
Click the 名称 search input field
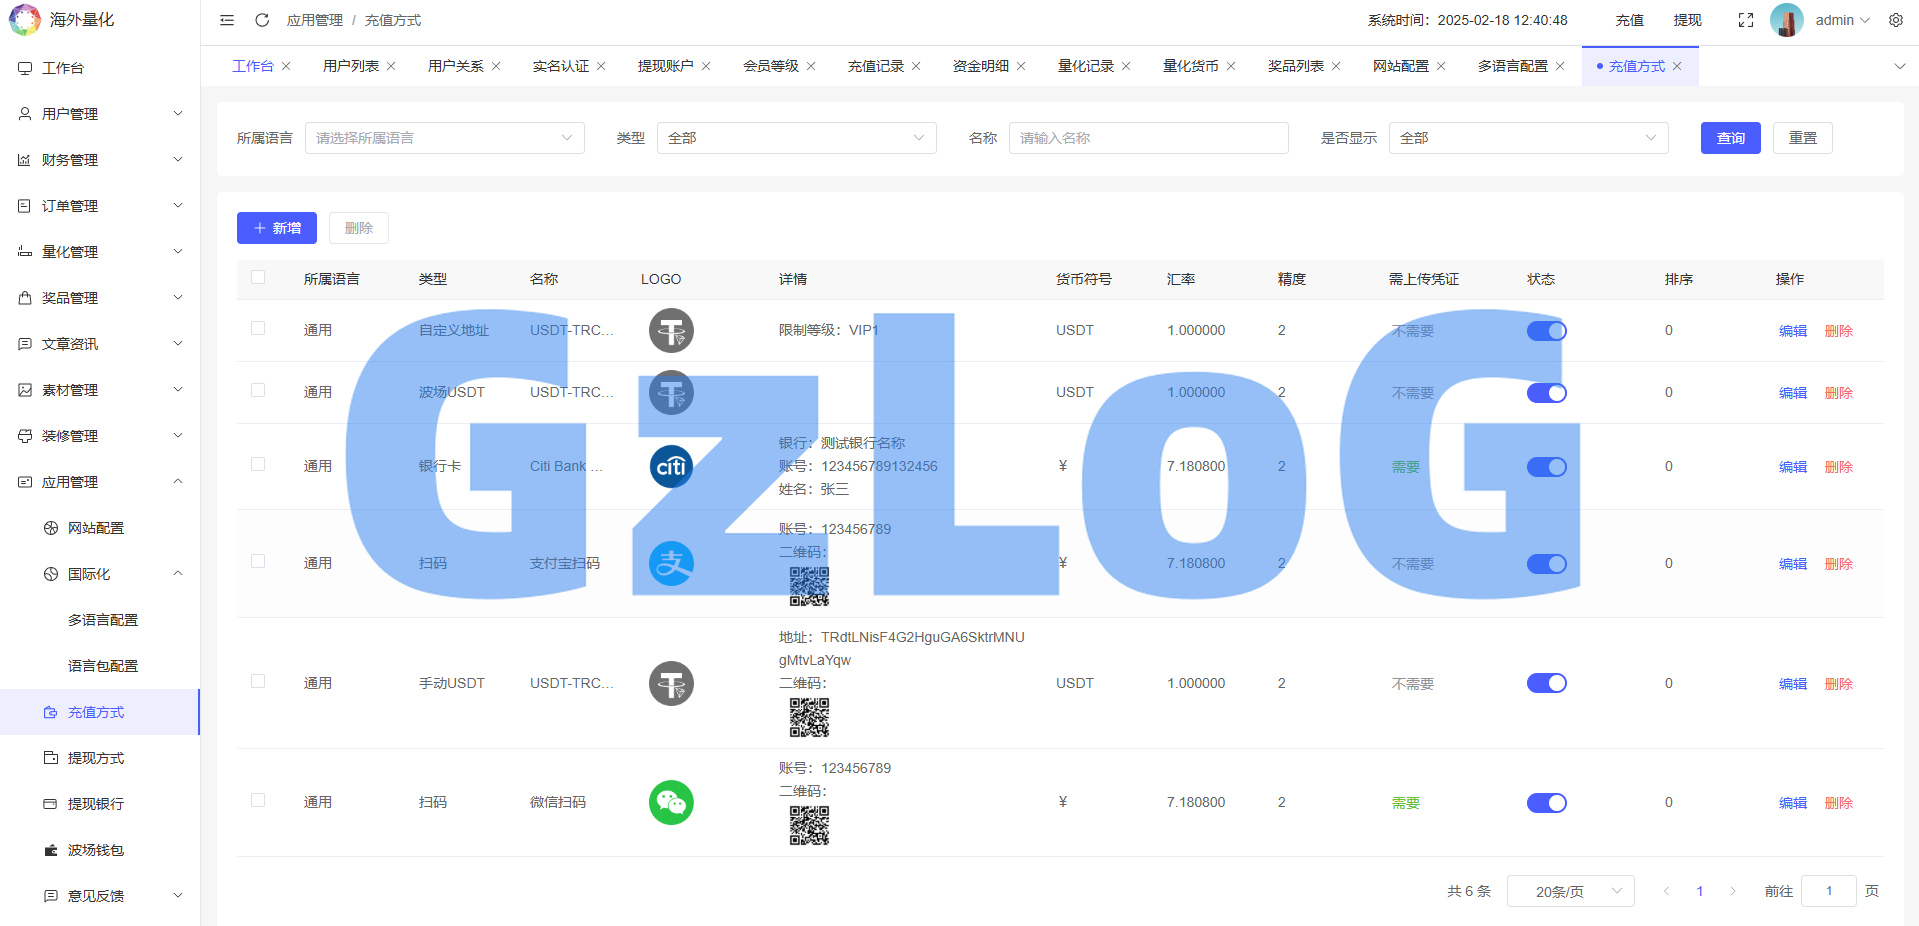tap(1148, 138)
